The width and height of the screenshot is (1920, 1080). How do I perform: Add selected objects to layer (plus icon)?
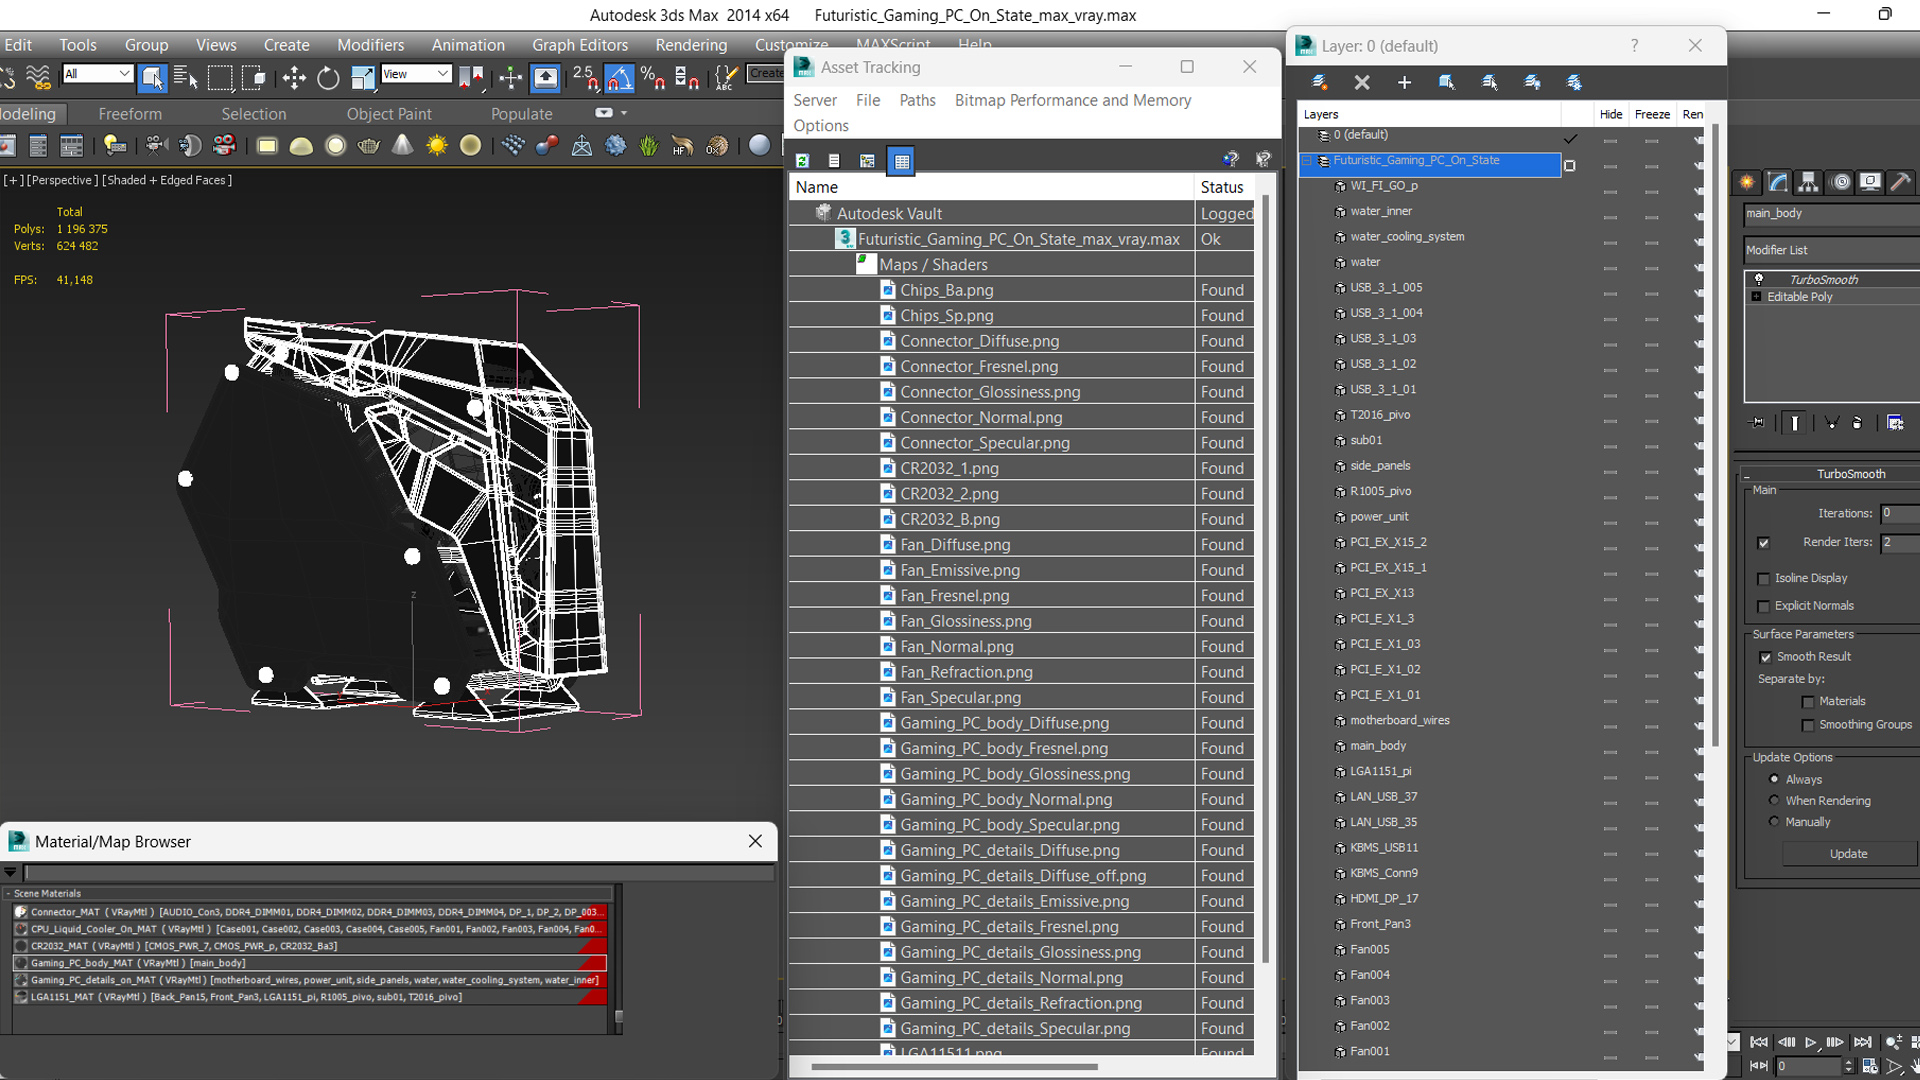(1404, 82)
